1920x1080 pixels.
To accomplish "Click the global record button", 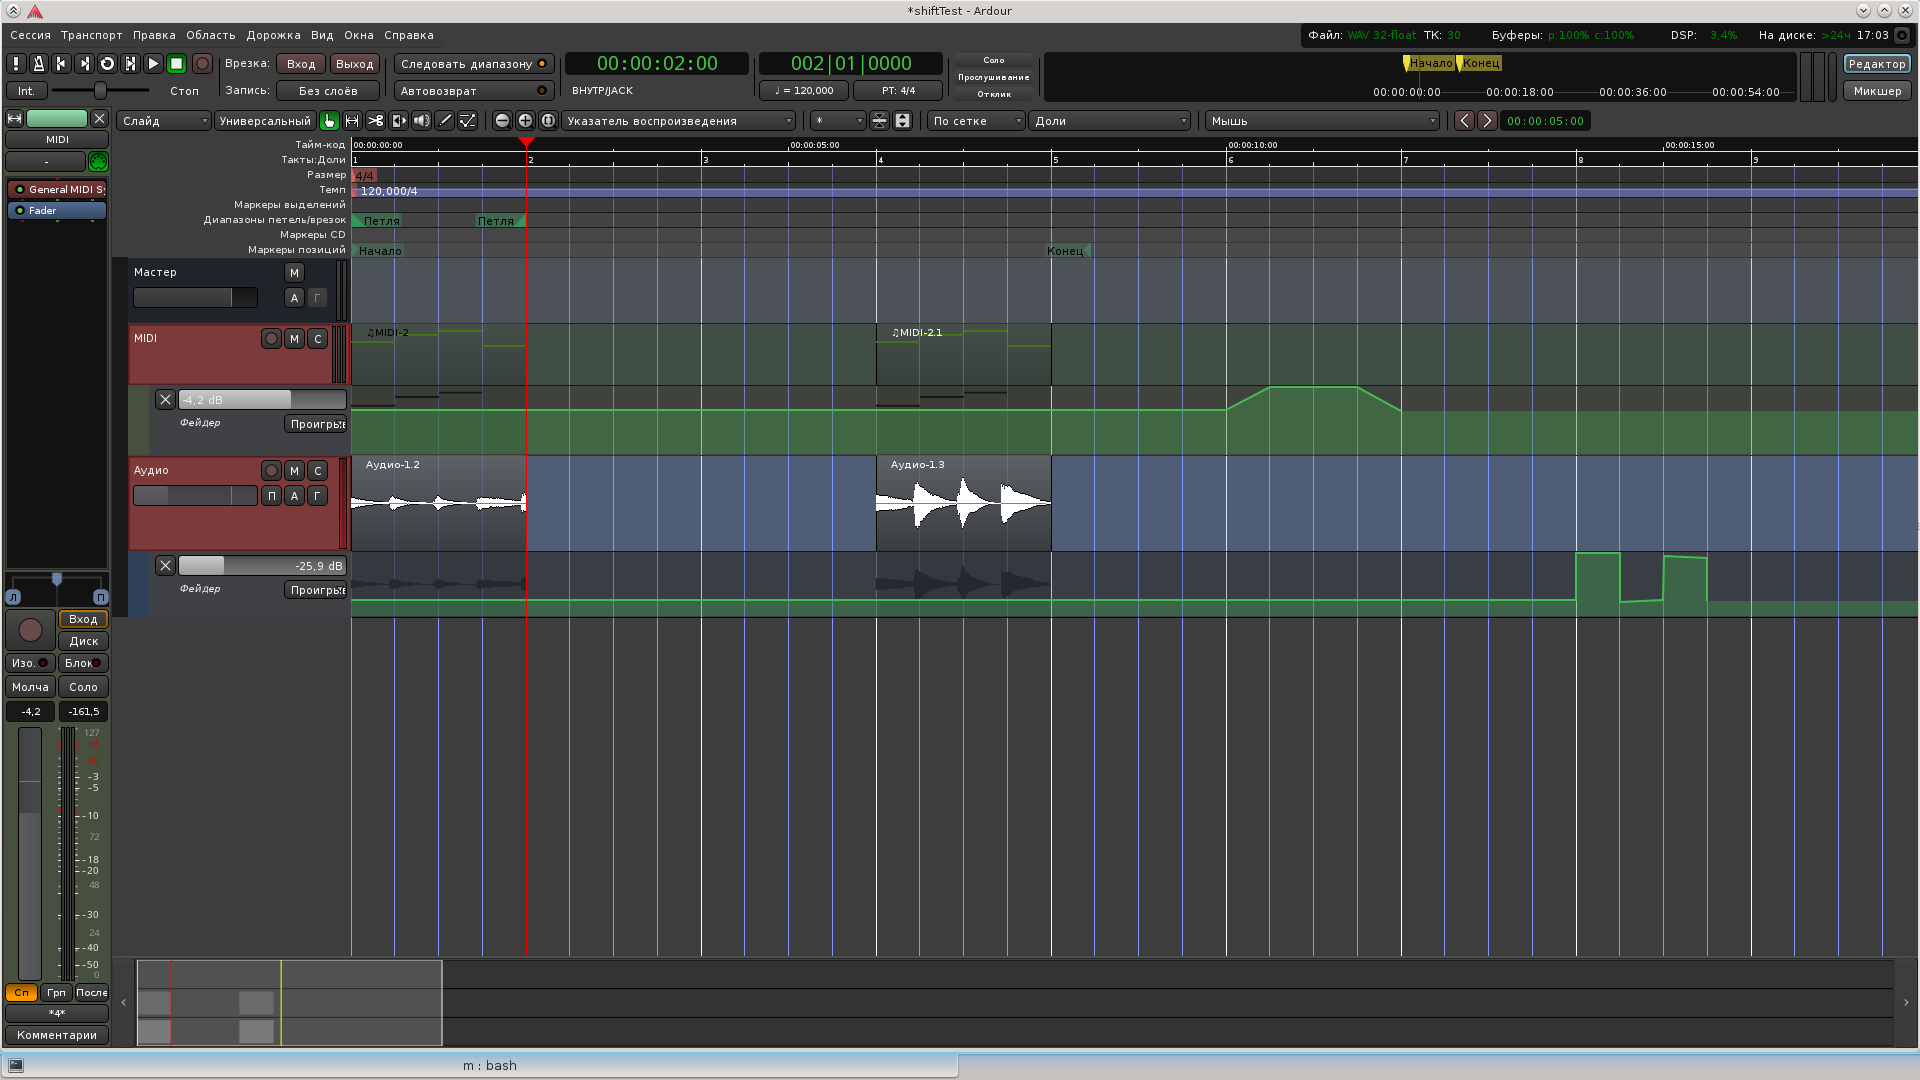I will point(202,64).
